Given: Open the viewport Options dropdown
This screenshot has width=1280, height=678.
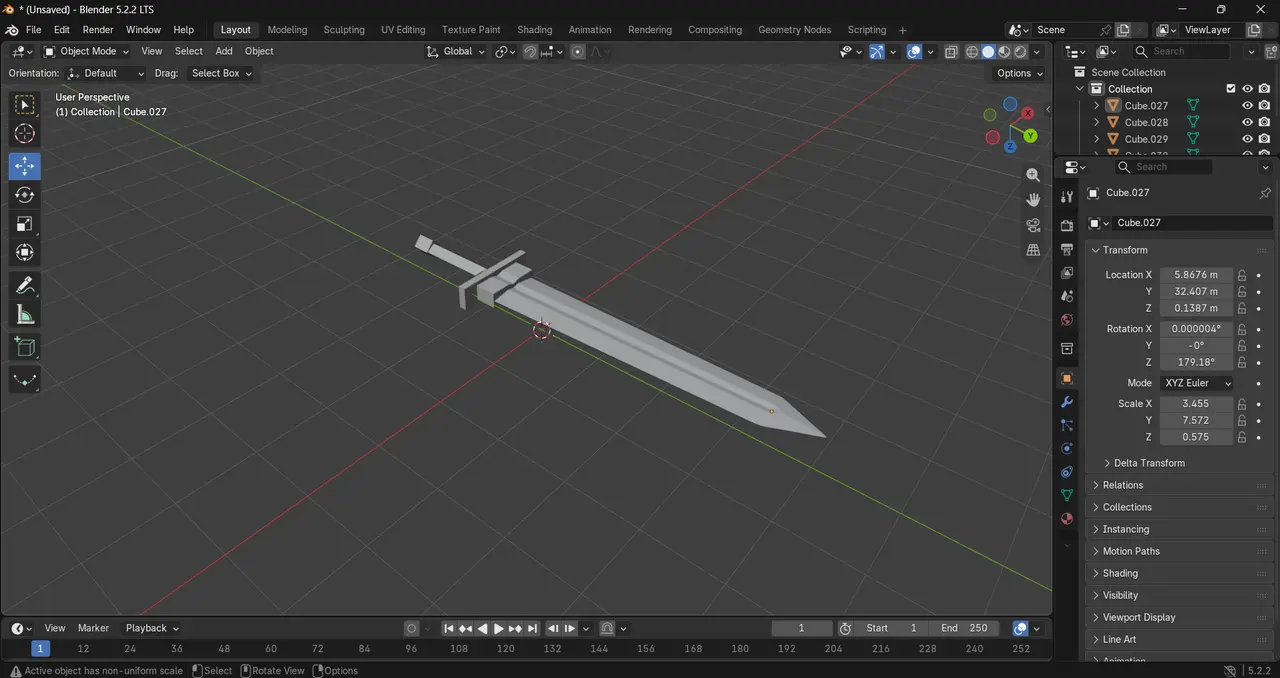Looking at the screenshot, I should point(1019,73).
